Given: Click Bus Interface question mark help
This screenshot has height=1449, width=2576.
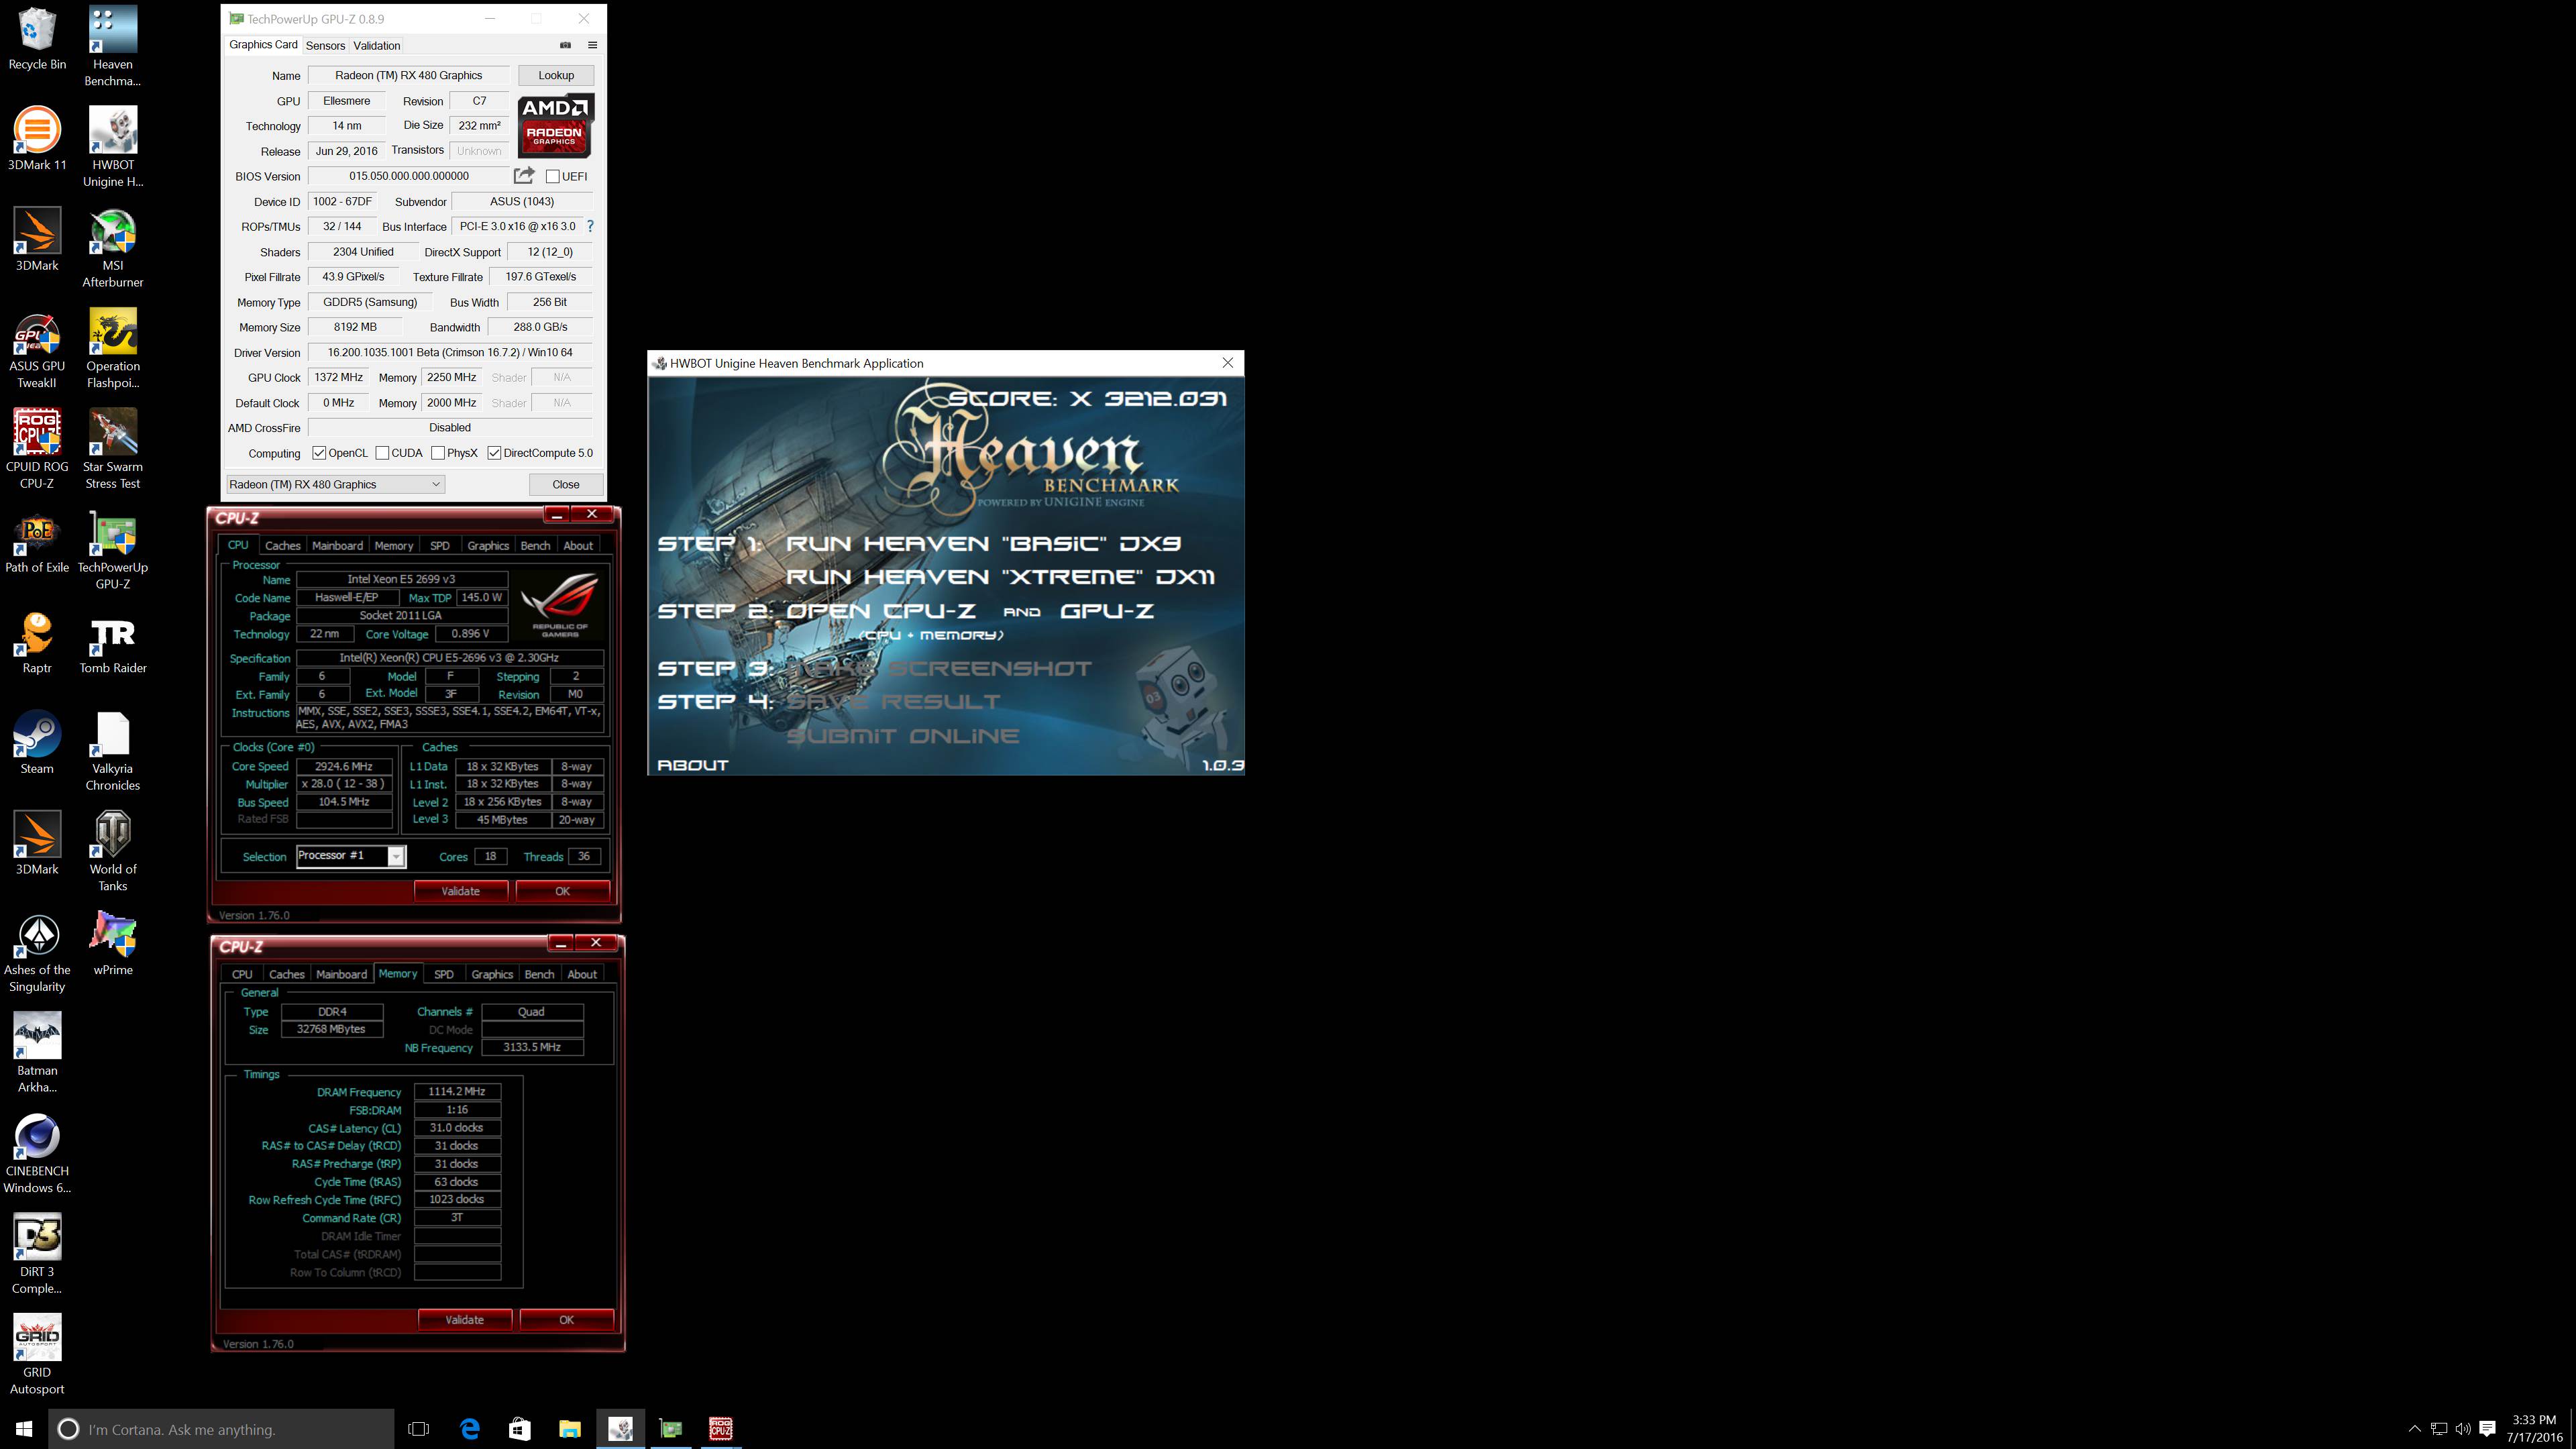Looking at the screenshot, I should point(590,226).
